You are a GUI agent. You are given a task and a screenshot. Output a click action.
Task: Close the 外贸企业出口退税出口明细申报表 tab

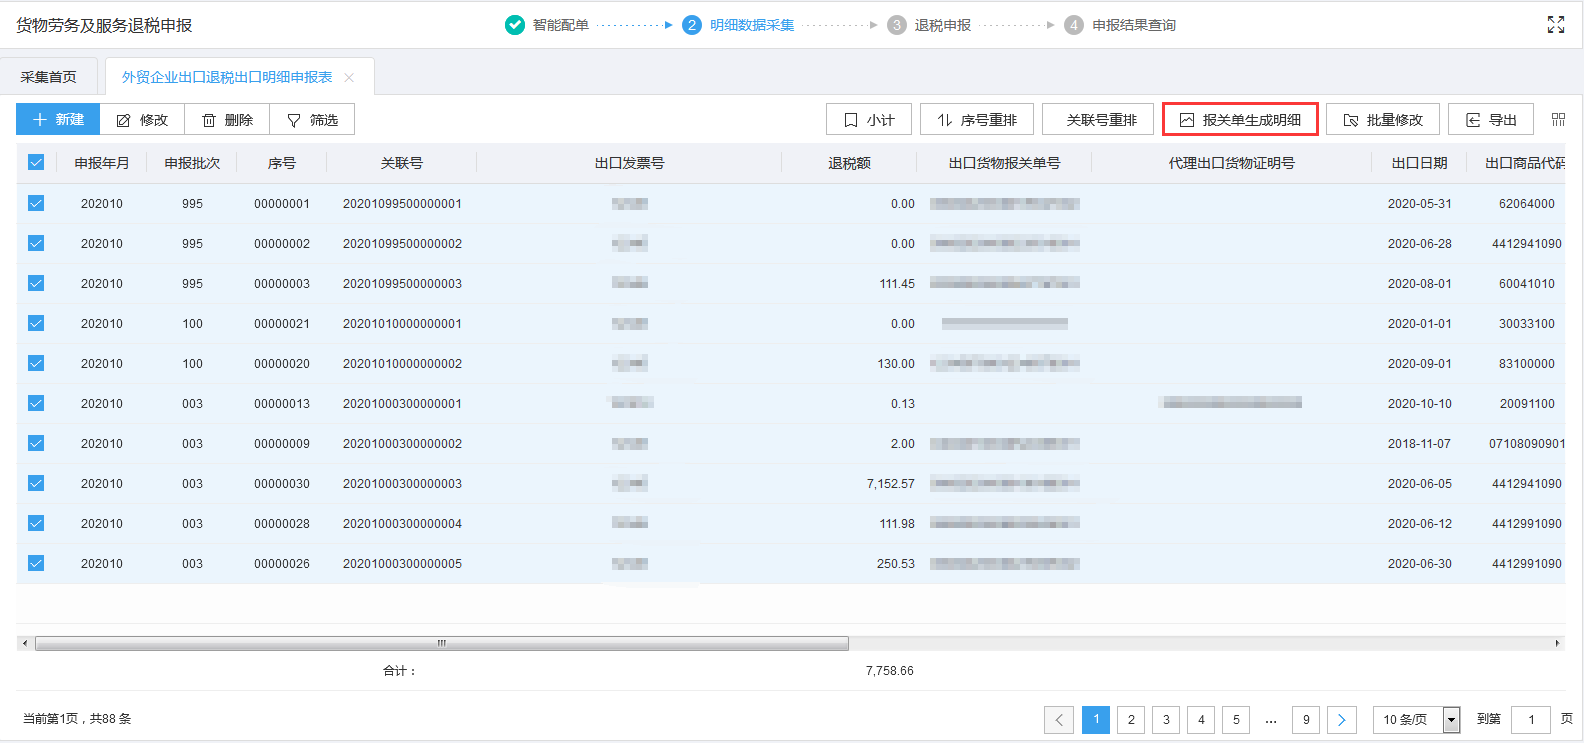click(349, 78)
